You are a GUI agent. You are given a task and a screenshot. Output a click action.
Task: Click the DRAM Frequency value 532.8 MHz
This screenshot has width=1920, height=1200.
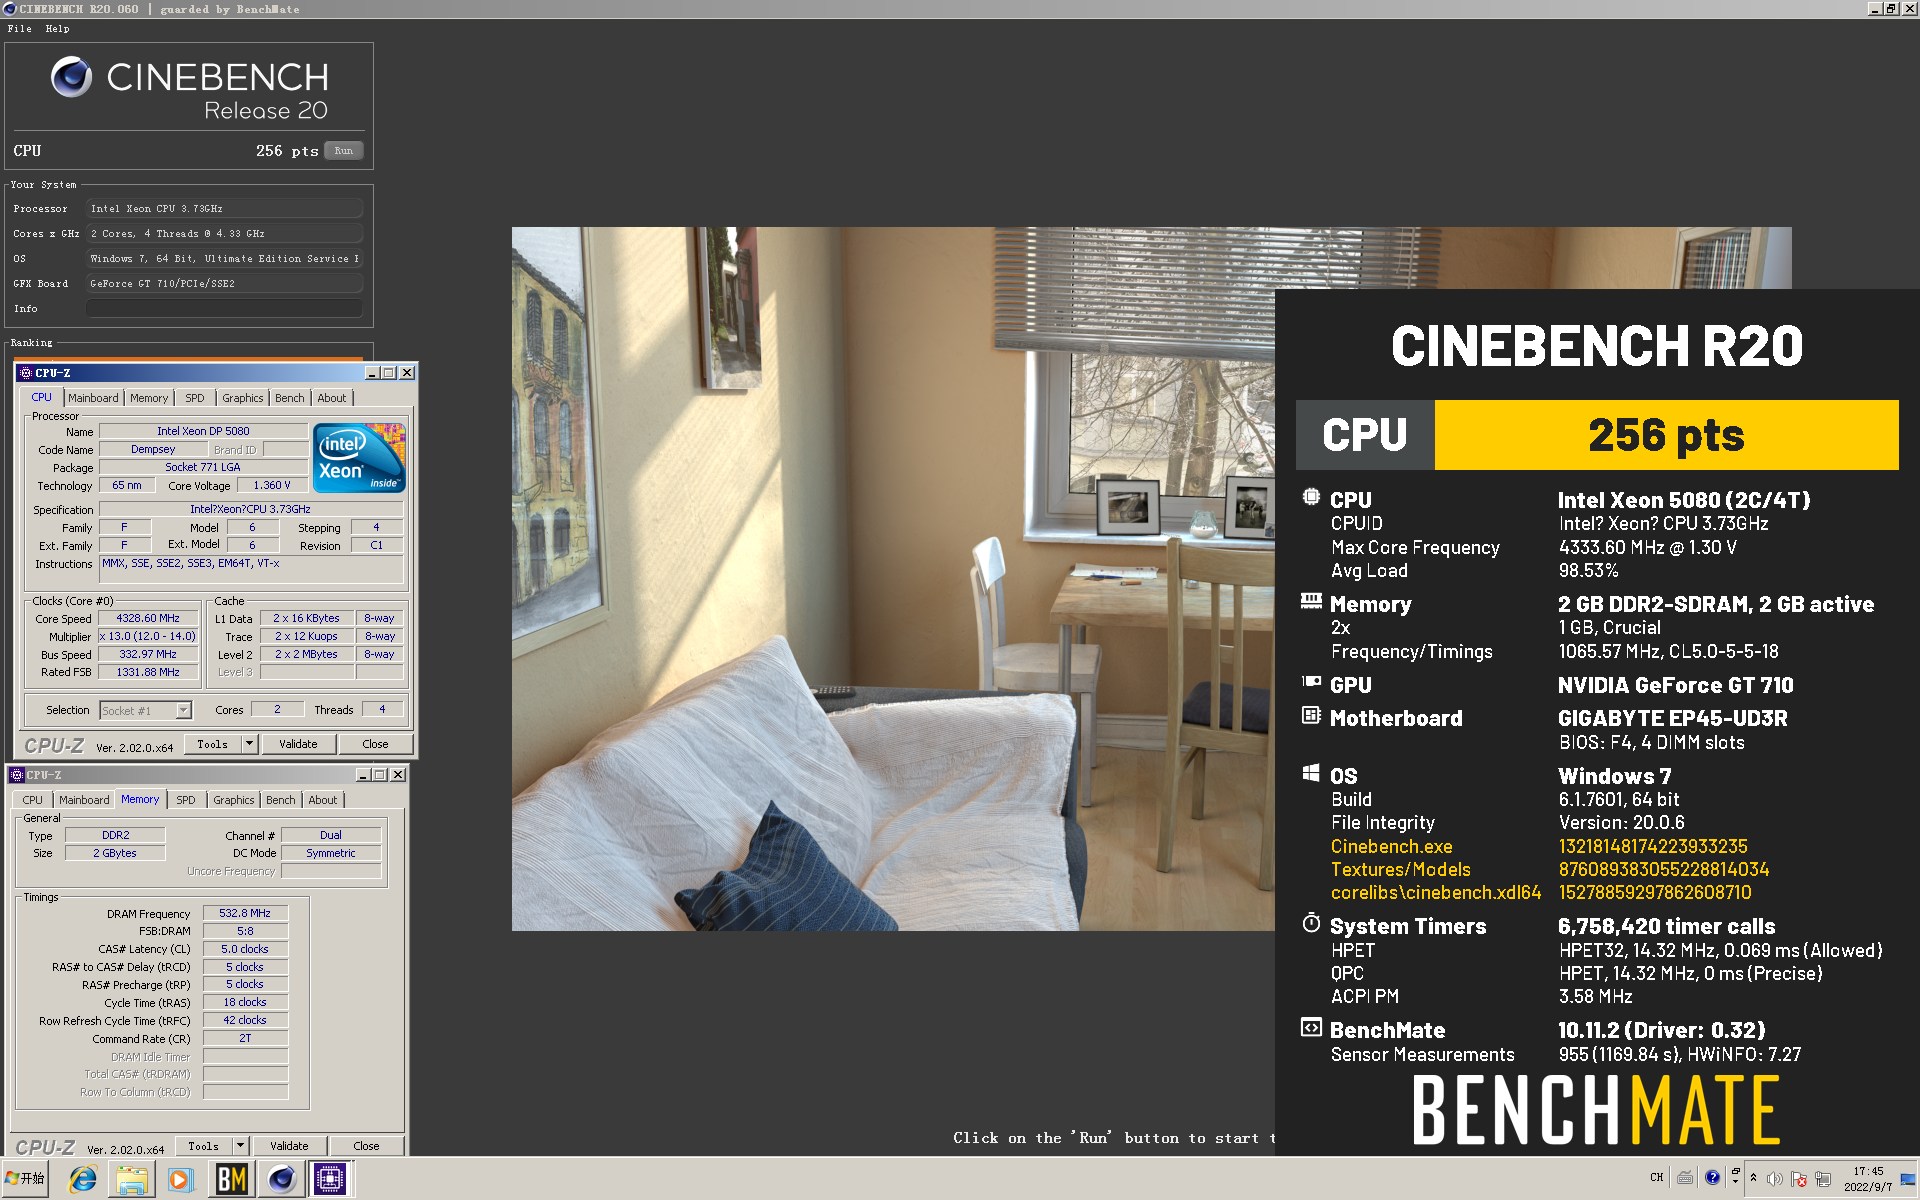coord(245,914)
